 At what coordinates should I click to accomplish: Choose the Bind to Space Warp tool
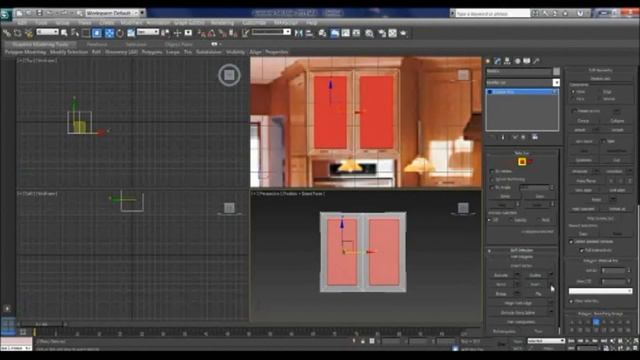coord(28,33)
